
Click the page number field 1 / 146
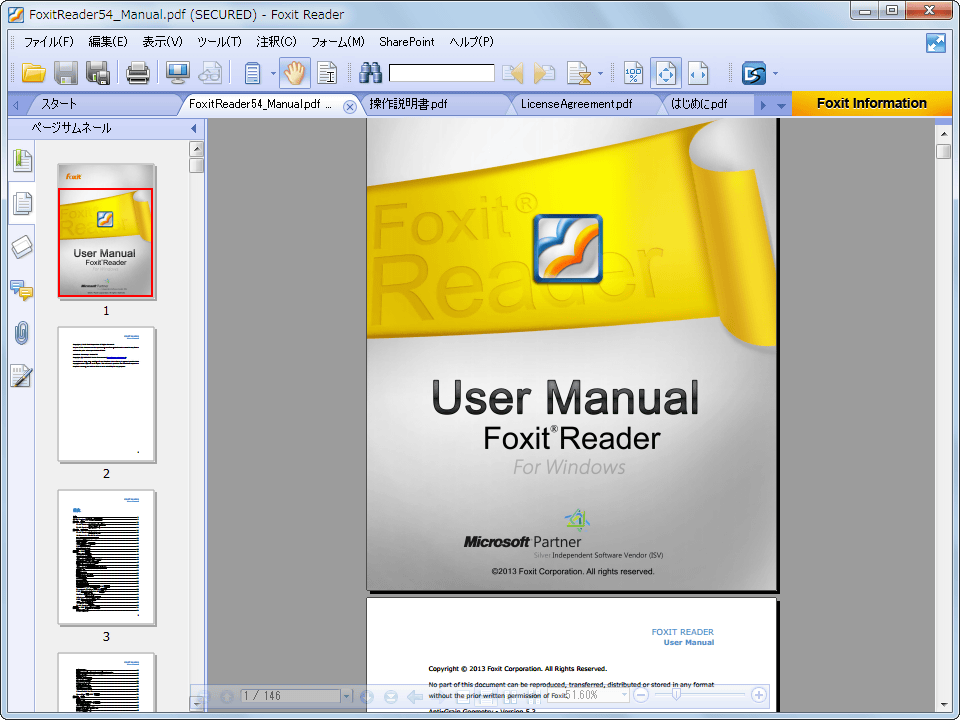pos(291,696)
